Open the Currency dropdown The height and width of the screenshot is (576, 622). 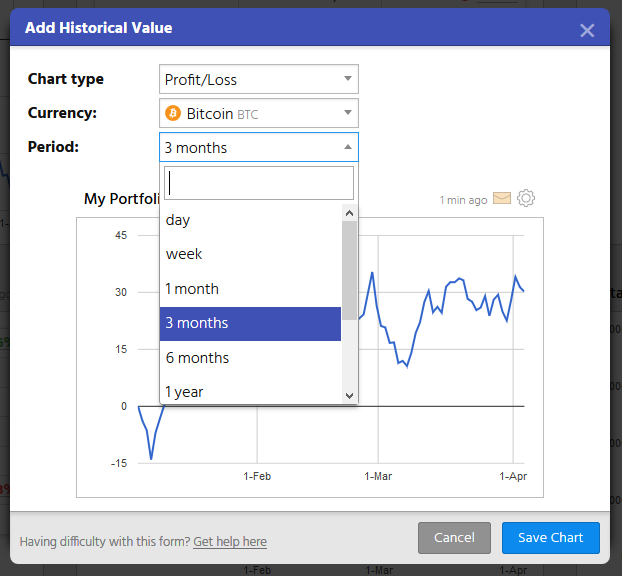258,113
